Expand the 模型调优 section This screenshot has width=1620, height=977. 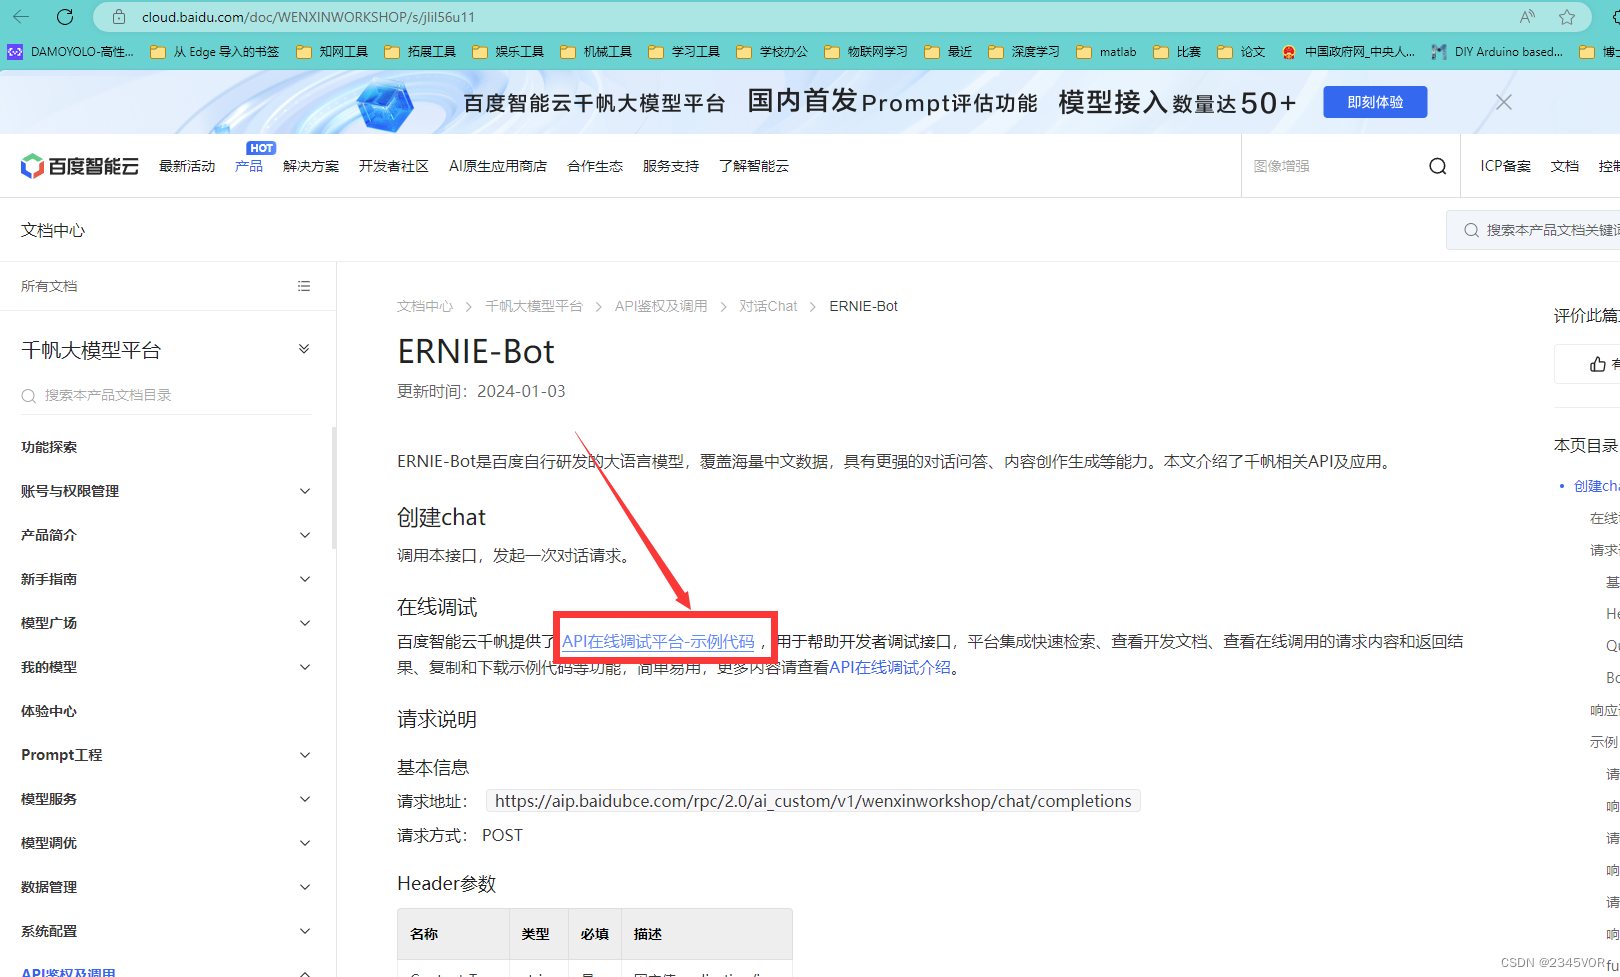tap(166, 843)
